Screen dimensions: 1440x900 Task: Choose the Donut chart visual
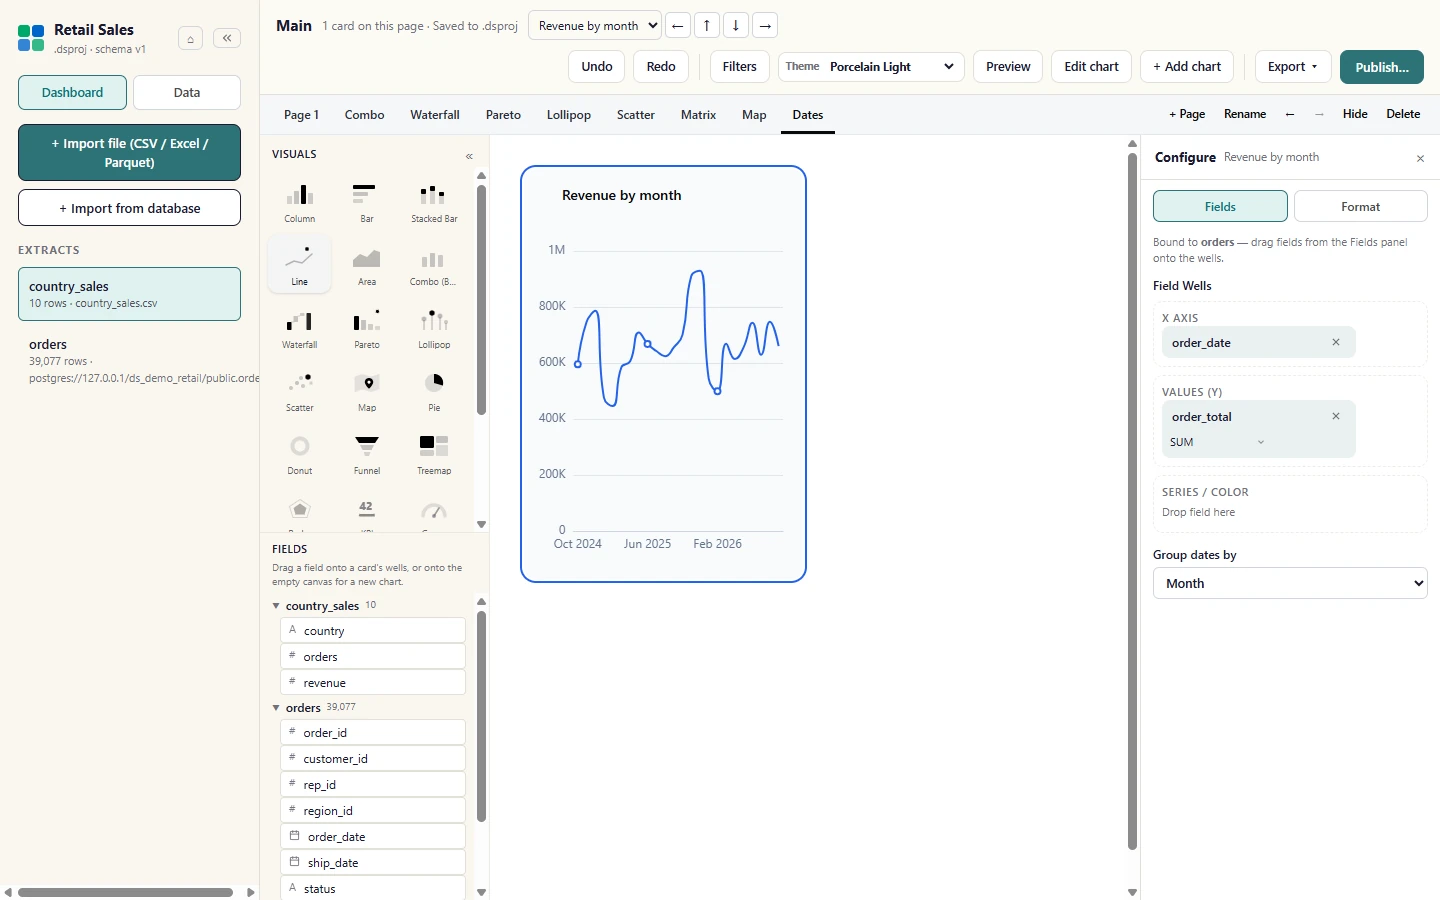(x=300, y=455)
